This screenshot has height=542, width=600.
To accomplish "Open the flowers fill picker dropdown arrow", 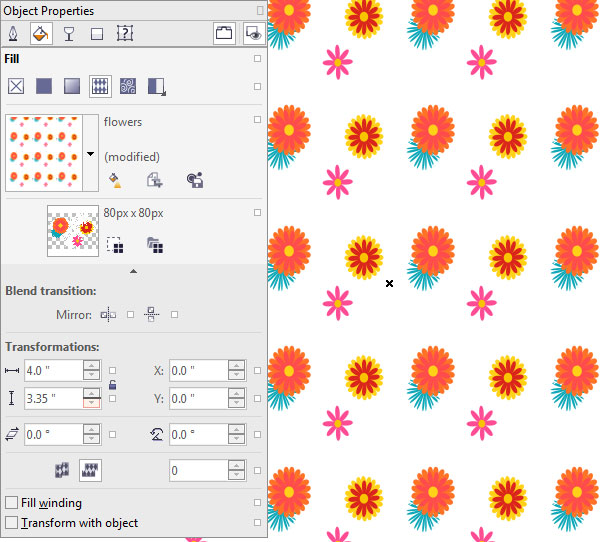I will pyautogui.click(x=90, y=153).
